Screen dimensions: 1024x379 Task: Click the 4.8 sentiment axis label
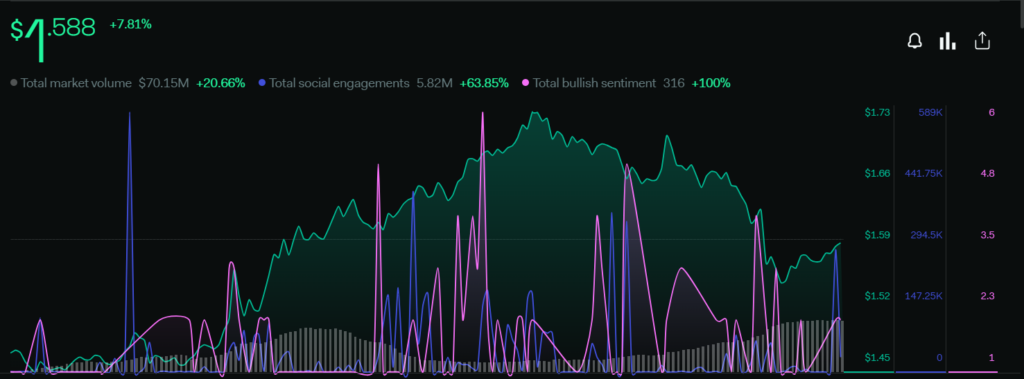tap(987, 173)
